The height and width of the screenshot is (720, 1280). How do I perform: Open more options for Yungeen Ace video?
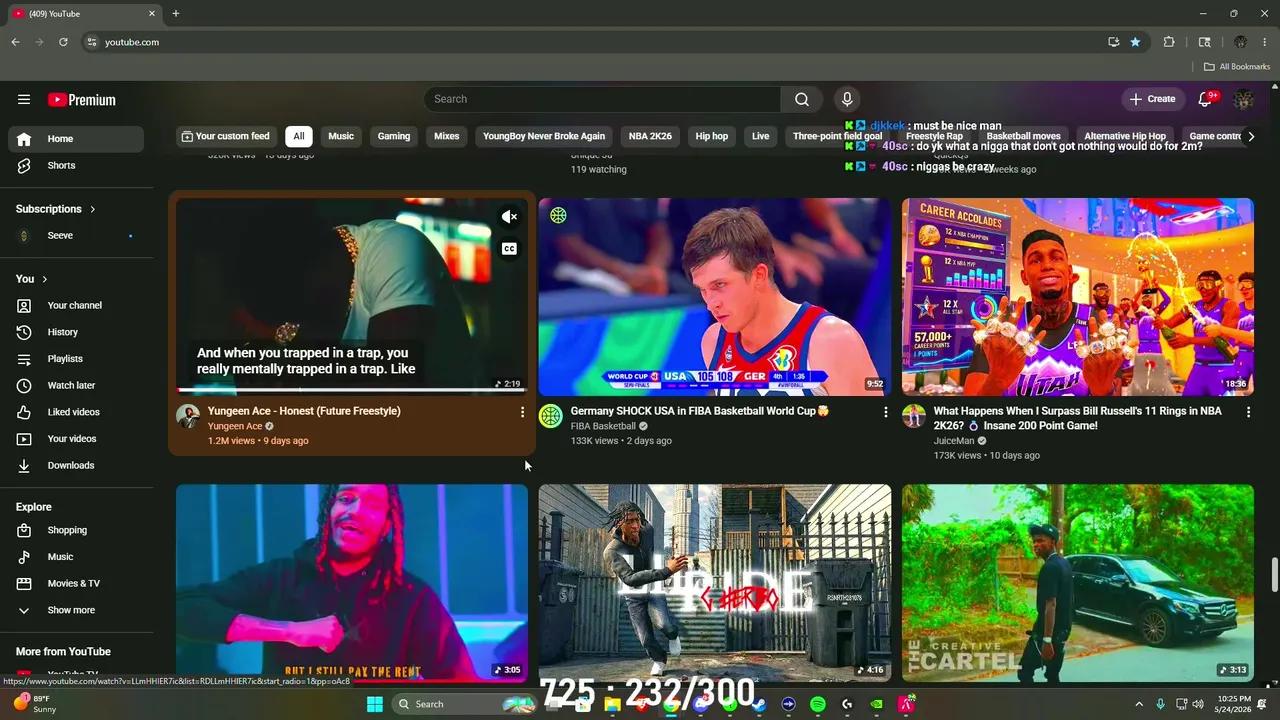click(522, 412)
